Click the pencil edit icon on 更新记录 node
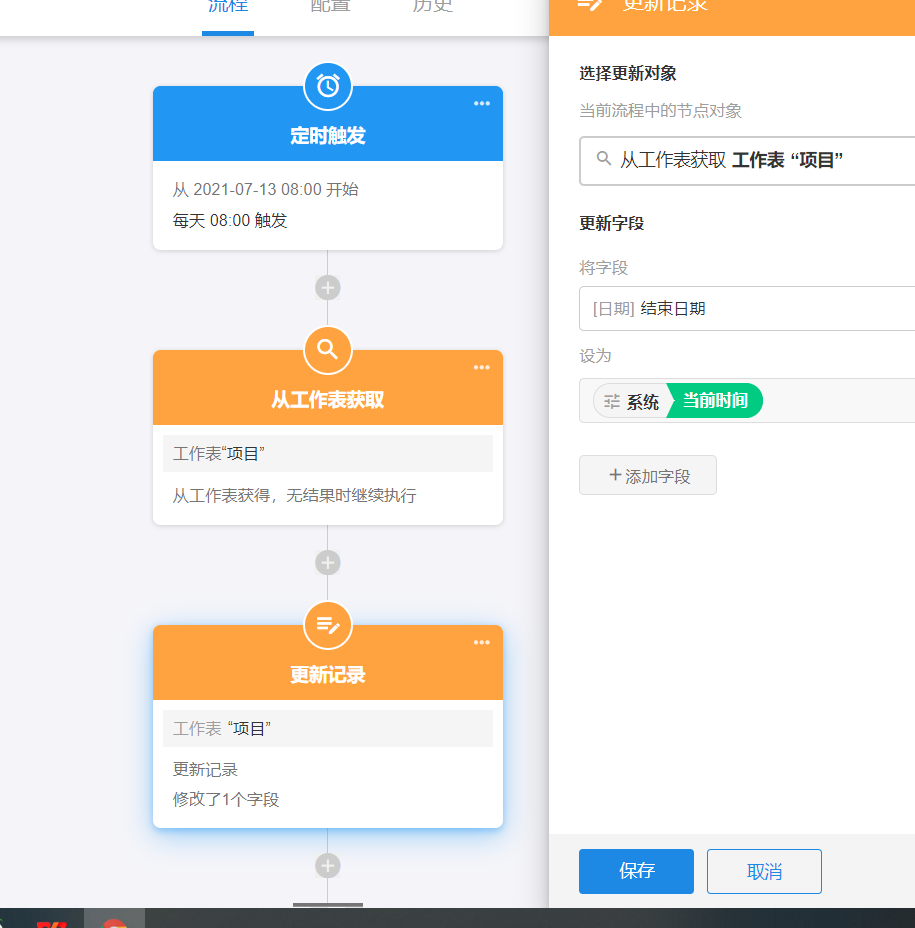Image resolution: width=915 pixels, height=928 pixels. [x=328, y=625]
